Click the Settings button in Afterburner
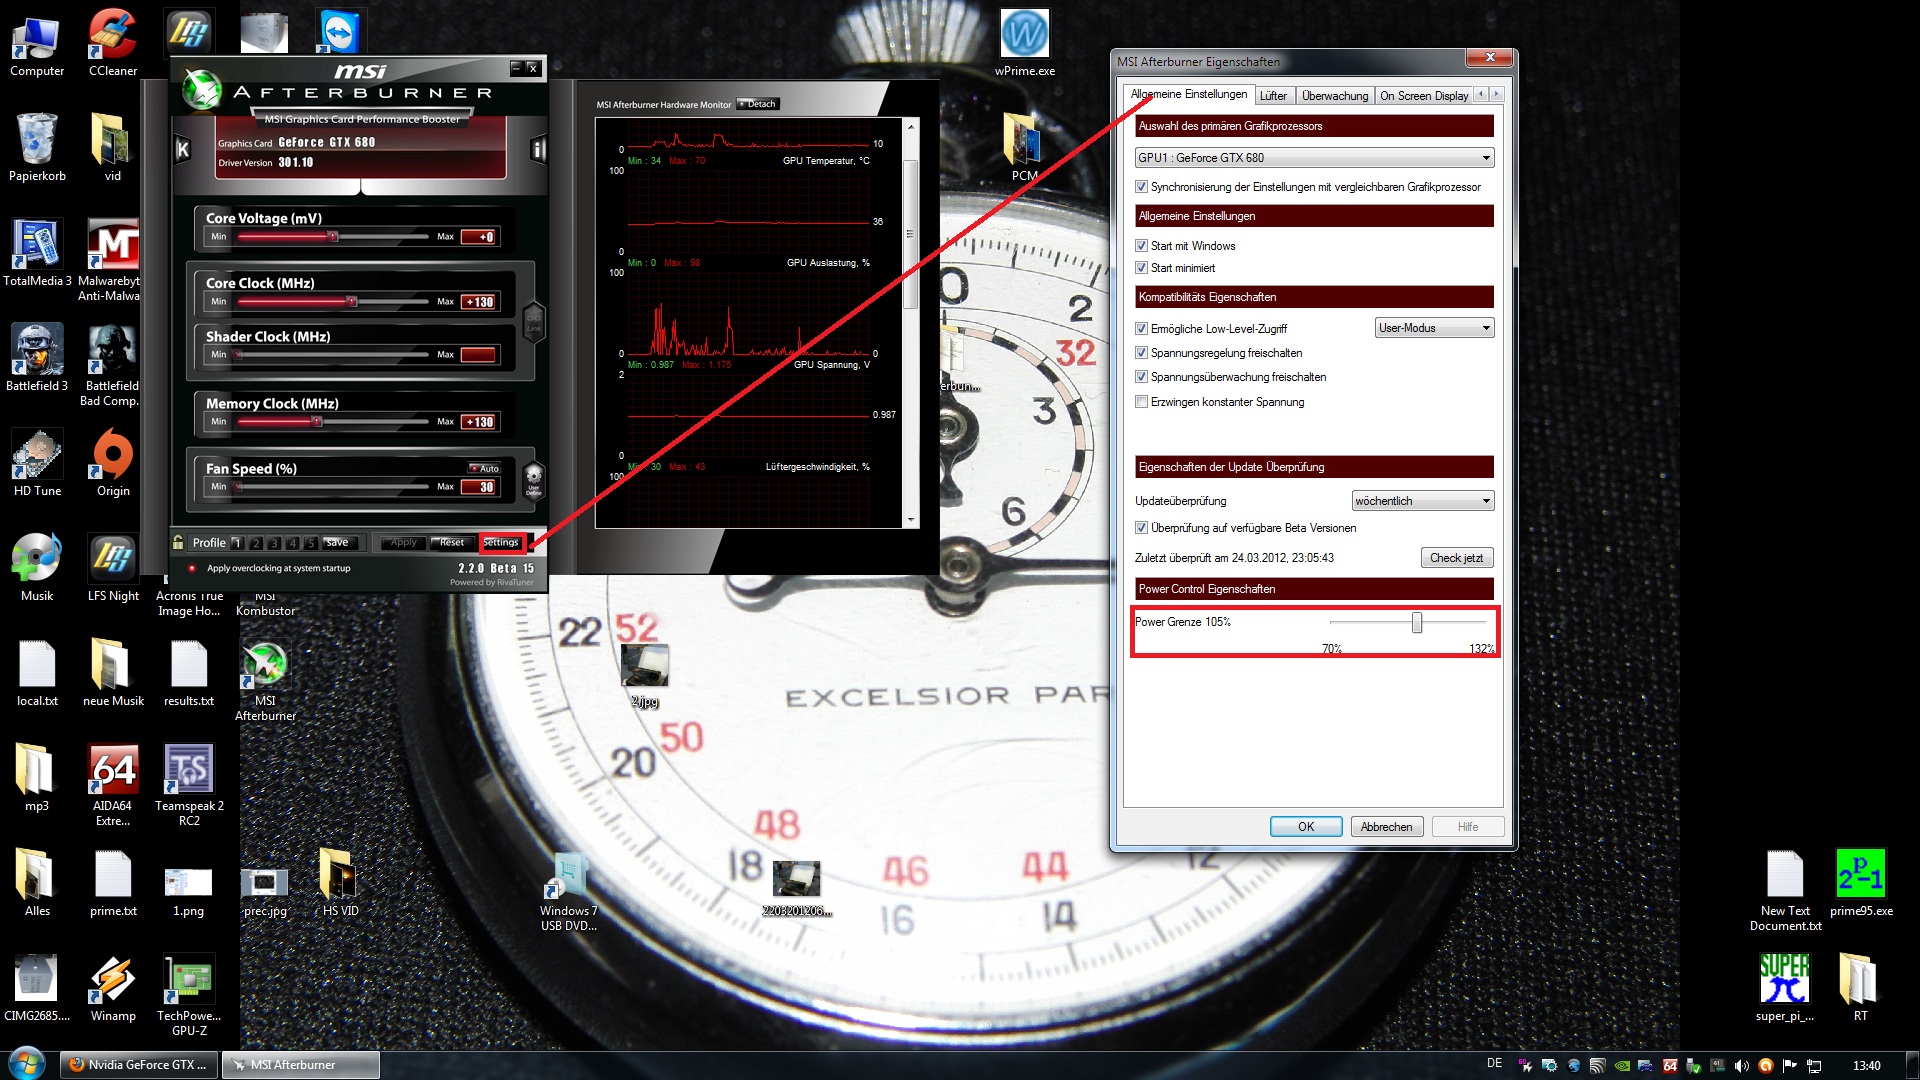The height and width of the screenshot is (1080, 1920). pos(501,542)
